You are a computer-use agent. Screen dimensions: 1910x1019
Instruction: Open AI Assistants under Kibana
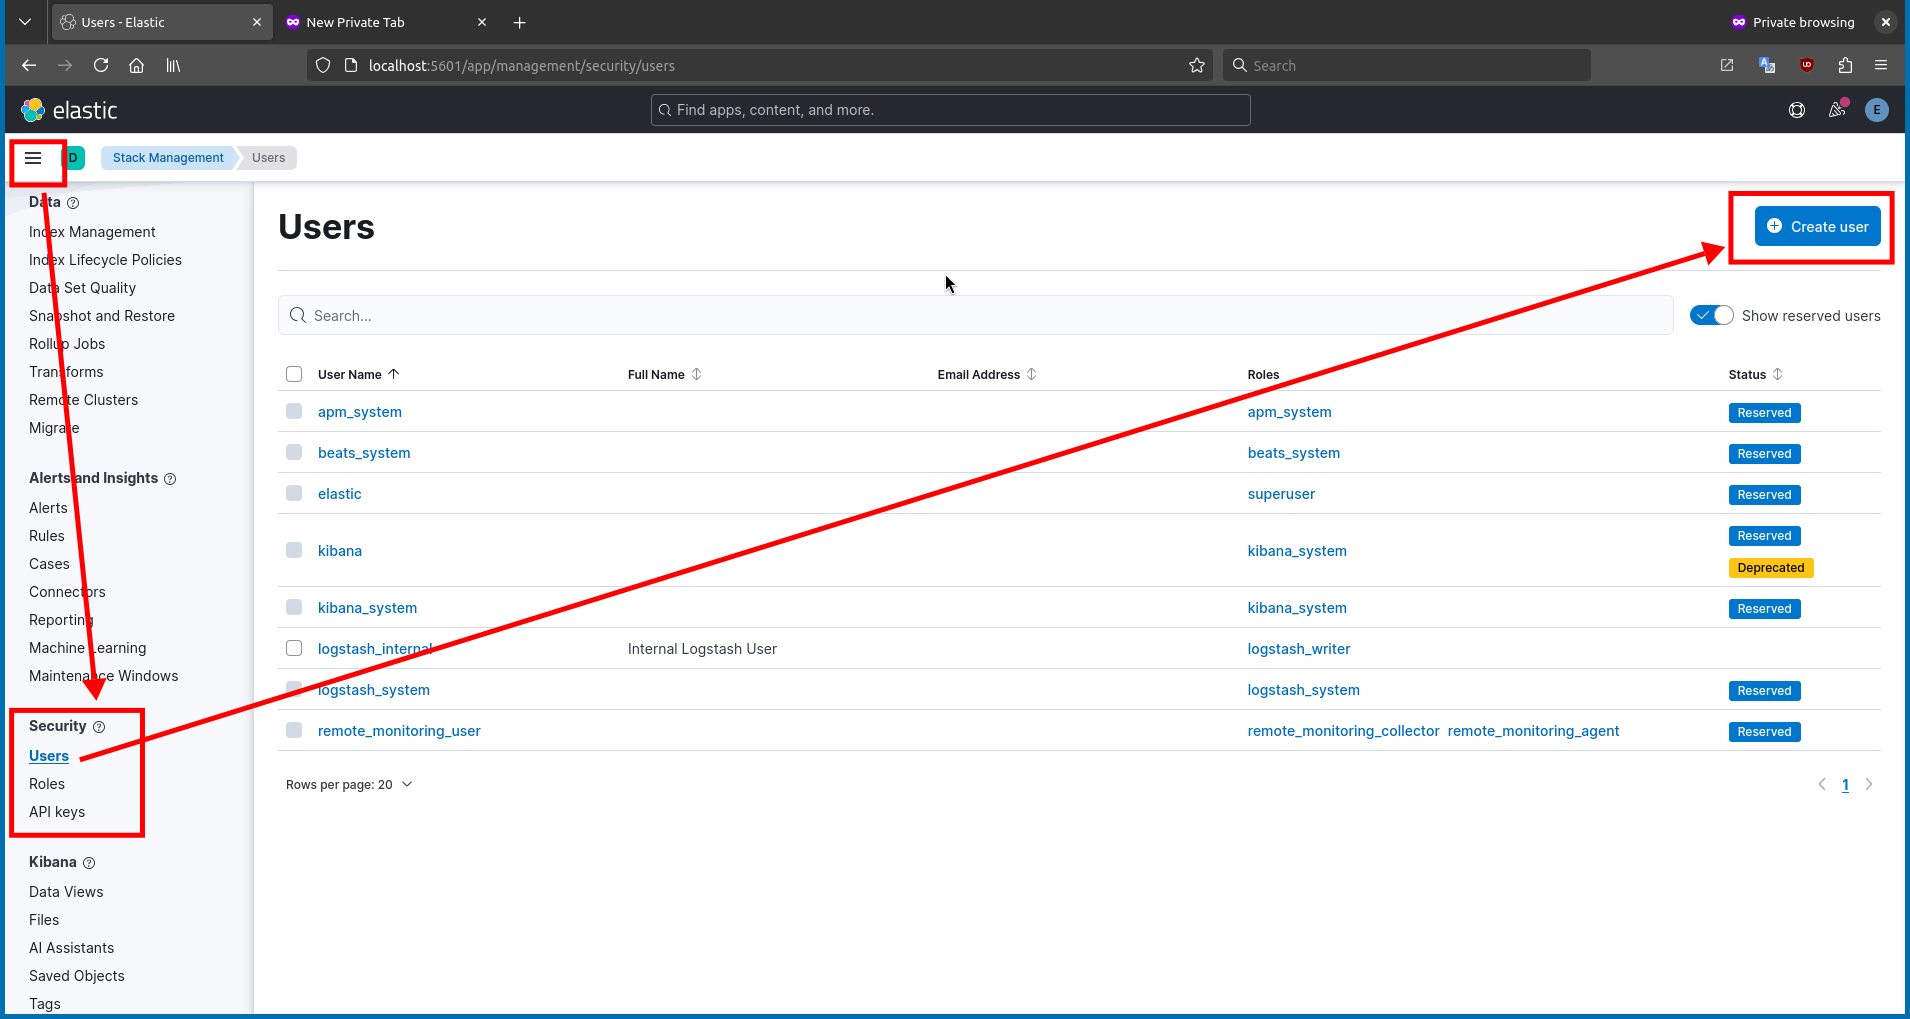(x=71, y=948)
